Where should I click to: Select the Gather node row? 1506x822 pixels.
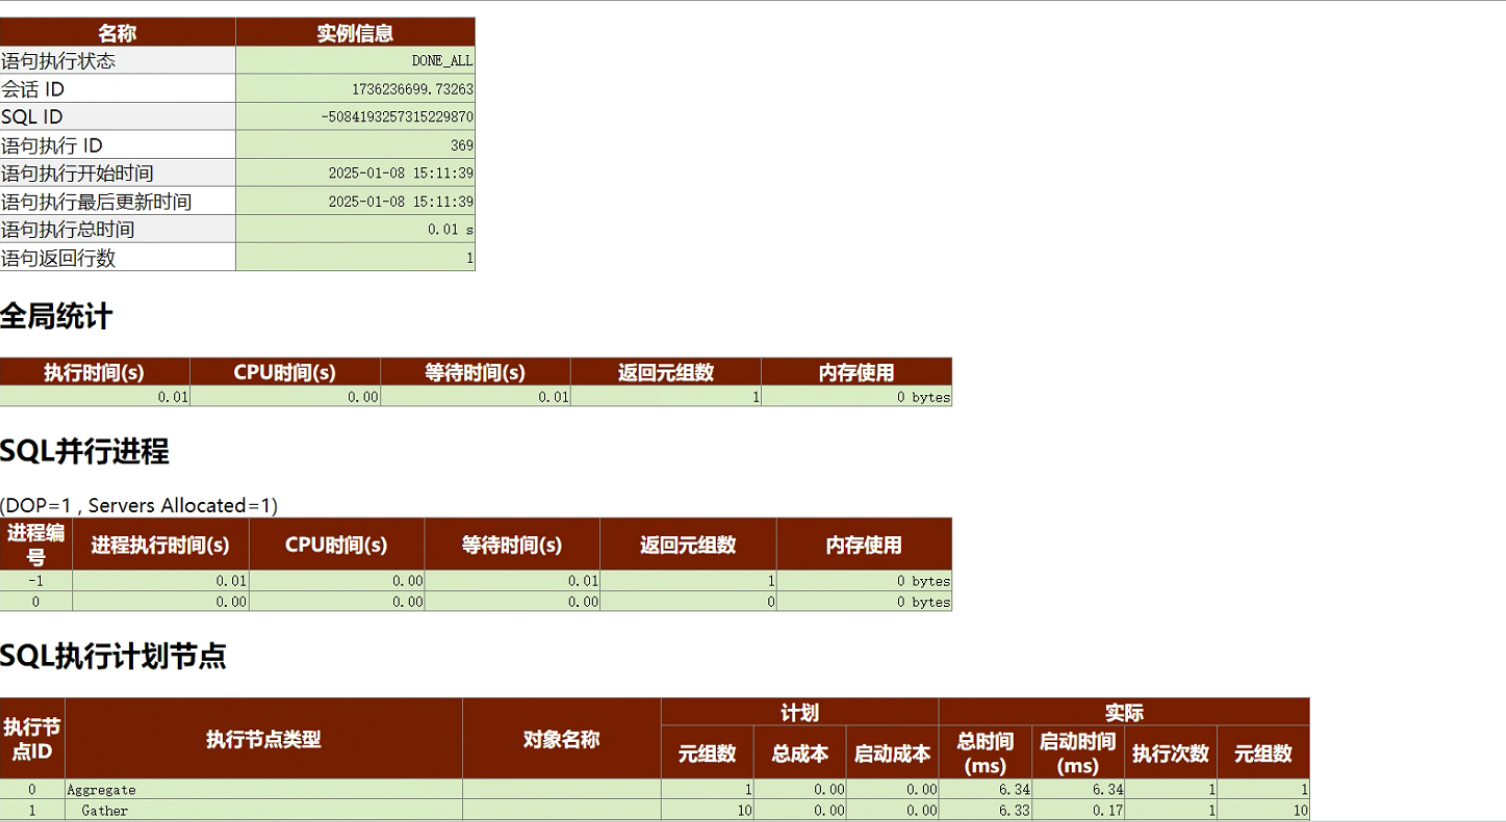click(x=105, y=810)
